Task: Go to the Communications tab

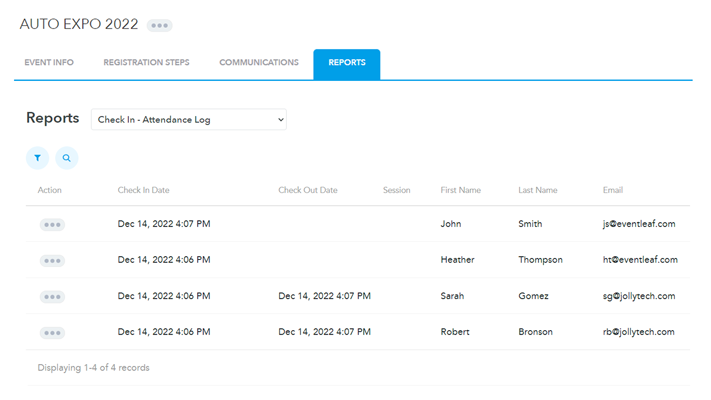Action: (x=259, y=63)
